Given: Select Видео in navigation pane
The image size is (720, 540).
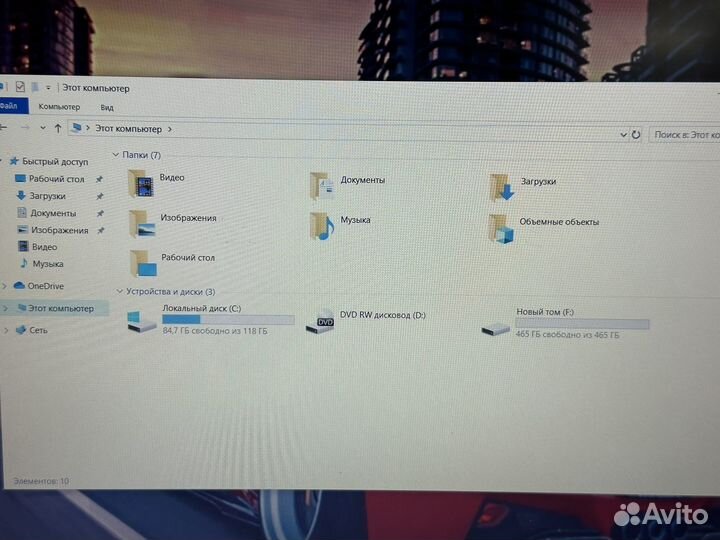Looking at the screenshot, I should [45, 247].
